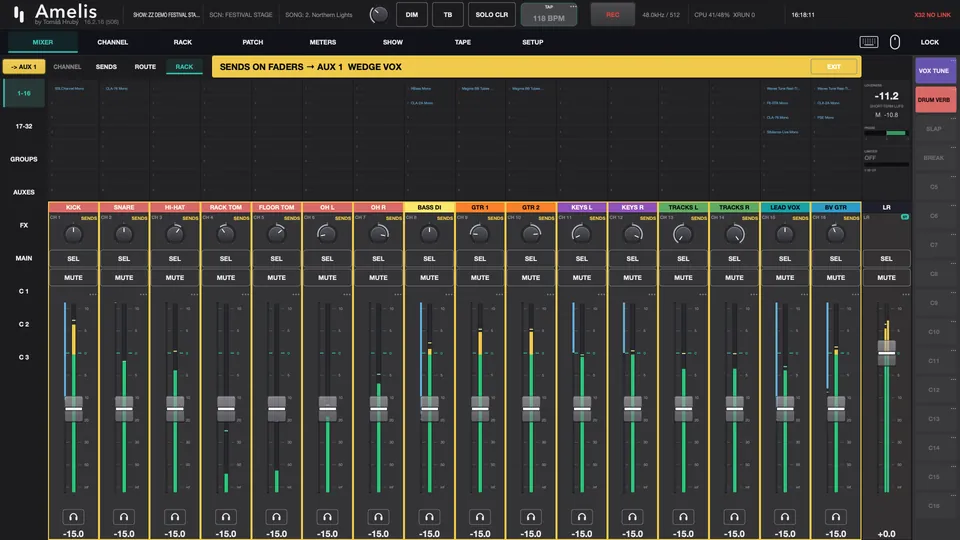This screenshot has height=540, width=960.
Task: Open the SNARE channel three-dot menu
Action: (143, 294)
